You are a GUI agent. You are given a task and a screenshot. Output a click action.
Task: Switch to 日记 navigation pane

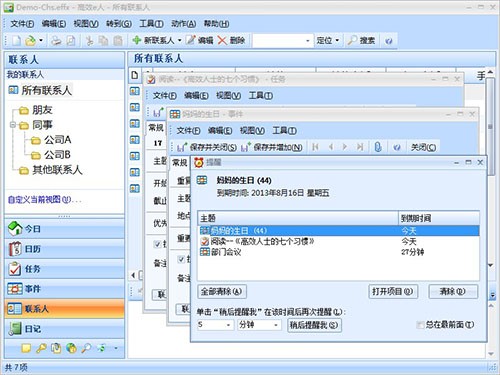64,329
